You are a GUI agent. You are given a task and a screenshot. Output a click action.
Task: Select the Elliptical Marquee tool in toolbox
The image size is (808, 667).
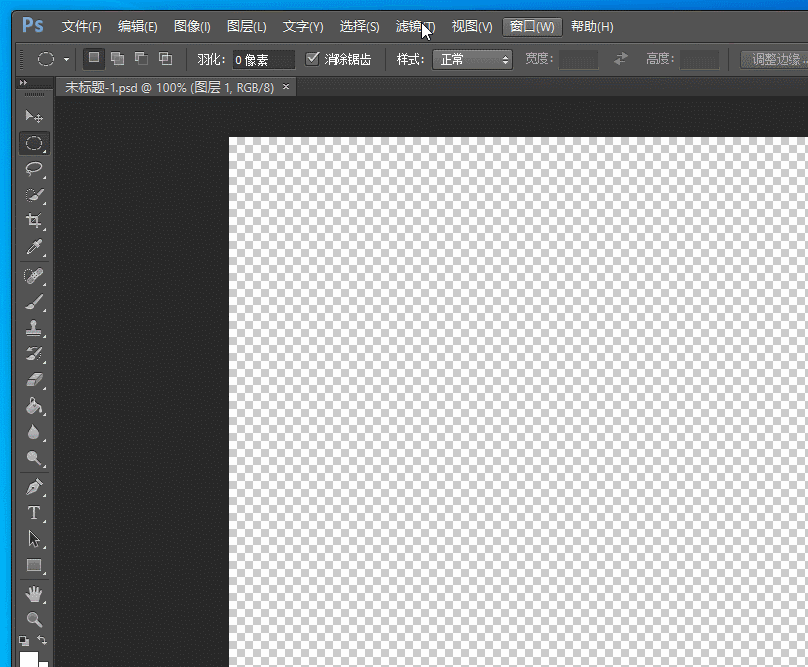click(x=34, y=143)
